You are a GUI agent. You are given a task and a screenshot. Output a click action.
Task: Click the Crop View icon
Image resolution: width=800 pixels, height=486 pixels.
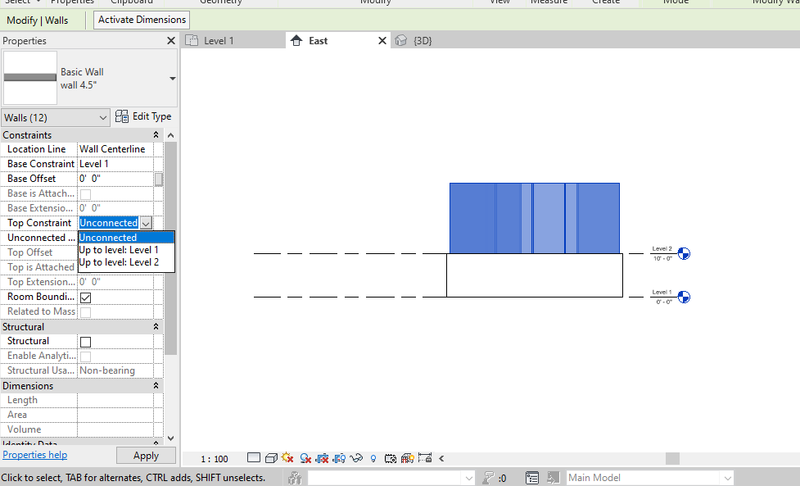(322, 458)
